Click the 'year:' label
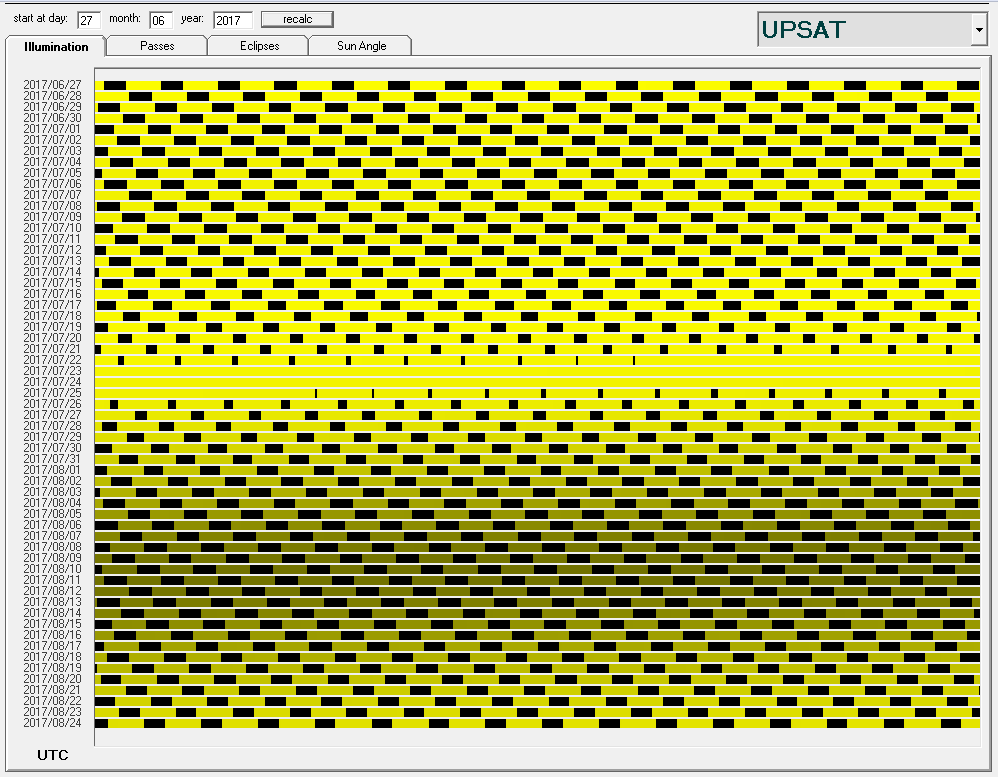Screen dimensions: 998x777 192,18
